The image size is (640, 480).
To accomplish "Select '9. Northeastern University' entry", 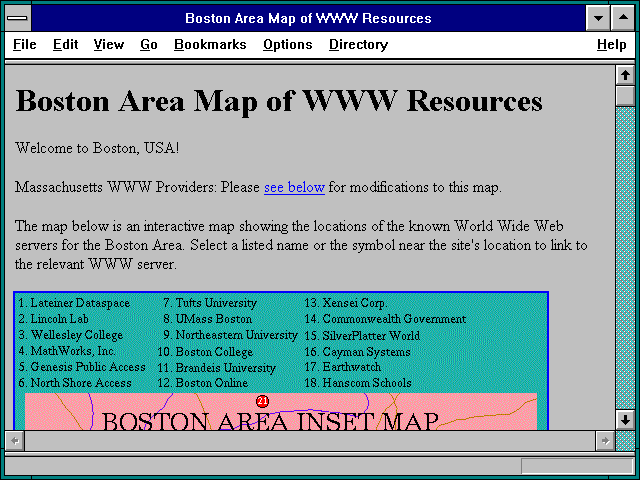I will 230,335.
